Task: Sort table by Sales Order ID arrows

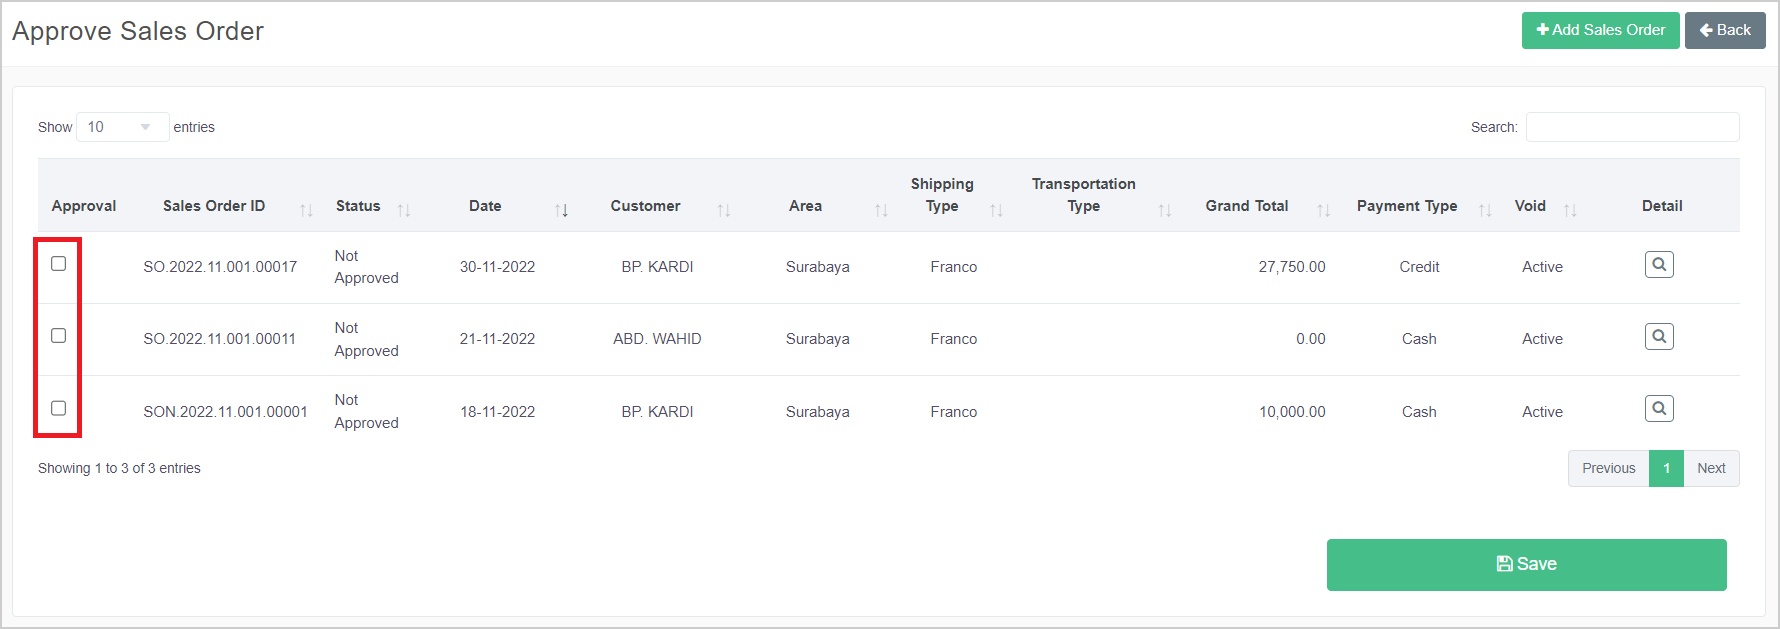Action: [x=306, y=210]
